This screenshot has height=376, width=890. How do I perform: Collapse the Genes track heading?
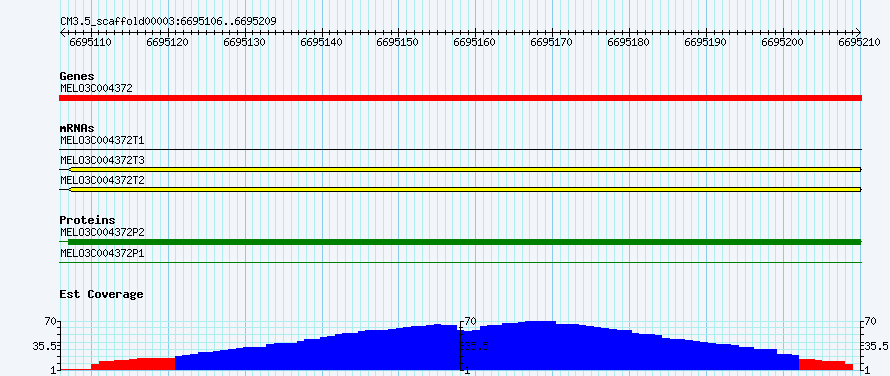tap(77, 76)
